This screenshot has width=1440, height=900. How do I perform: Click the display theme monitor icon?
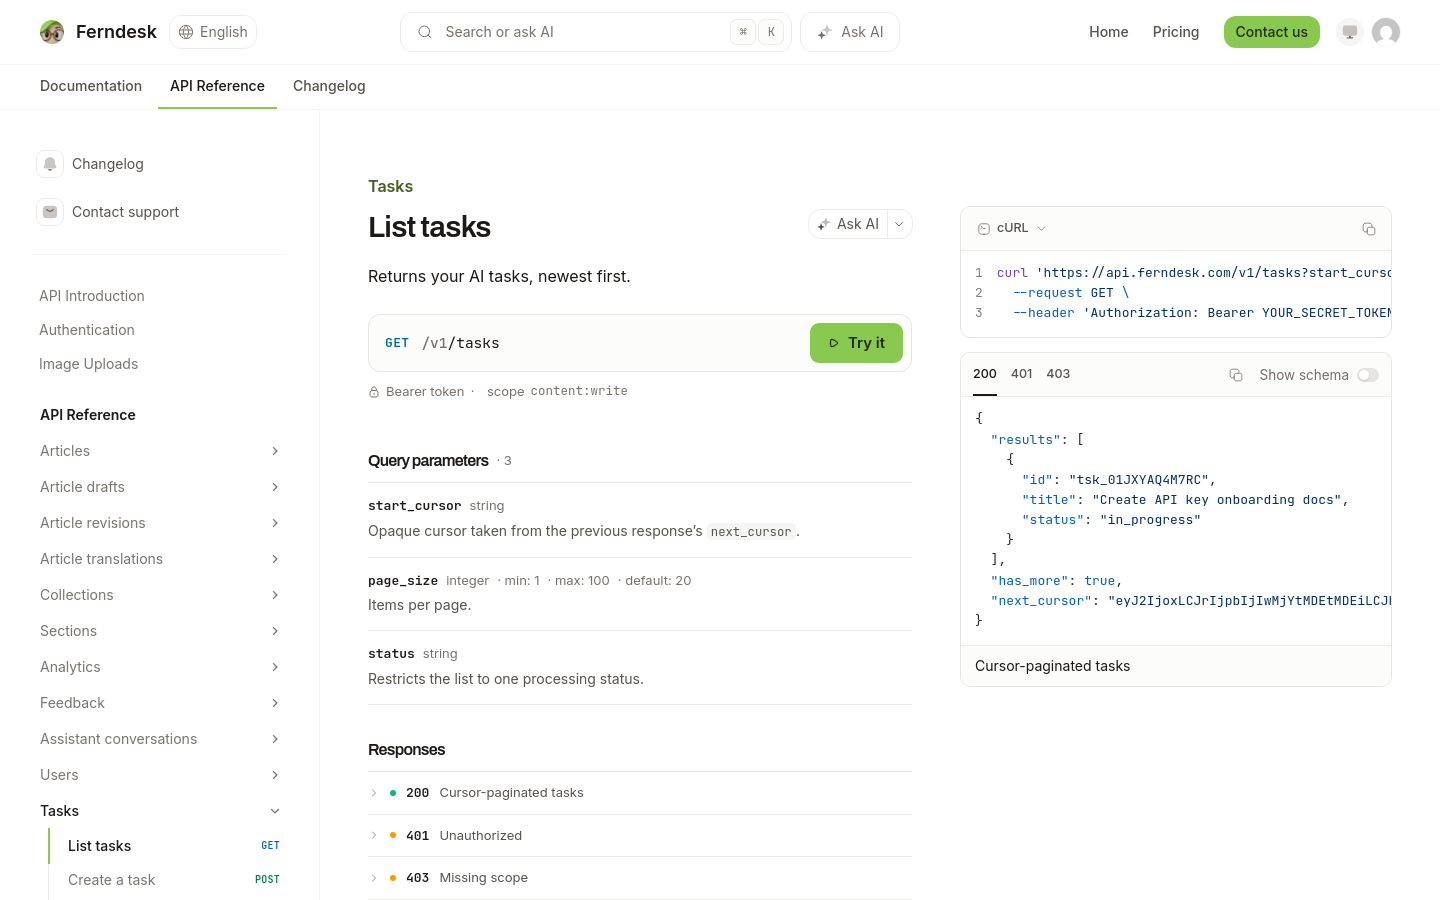pyautogui.click(x=1350, y=32)
